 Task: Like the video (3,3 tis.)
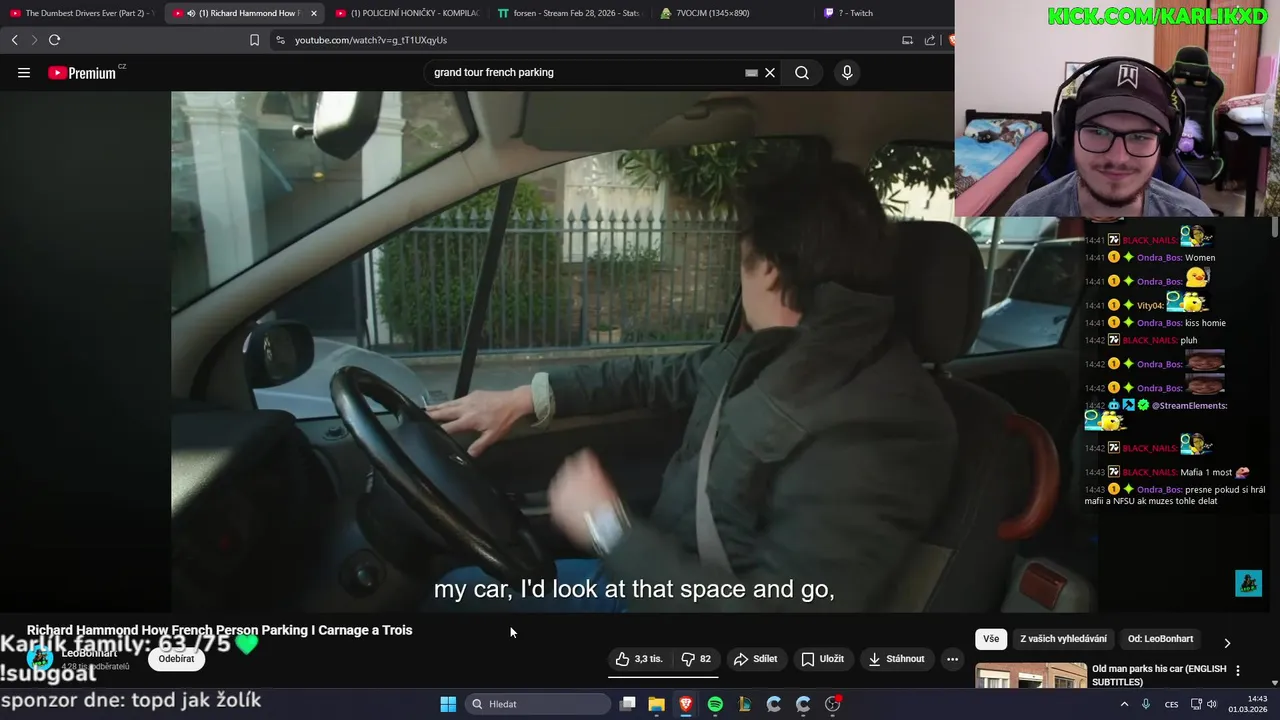tap(640, 659)
